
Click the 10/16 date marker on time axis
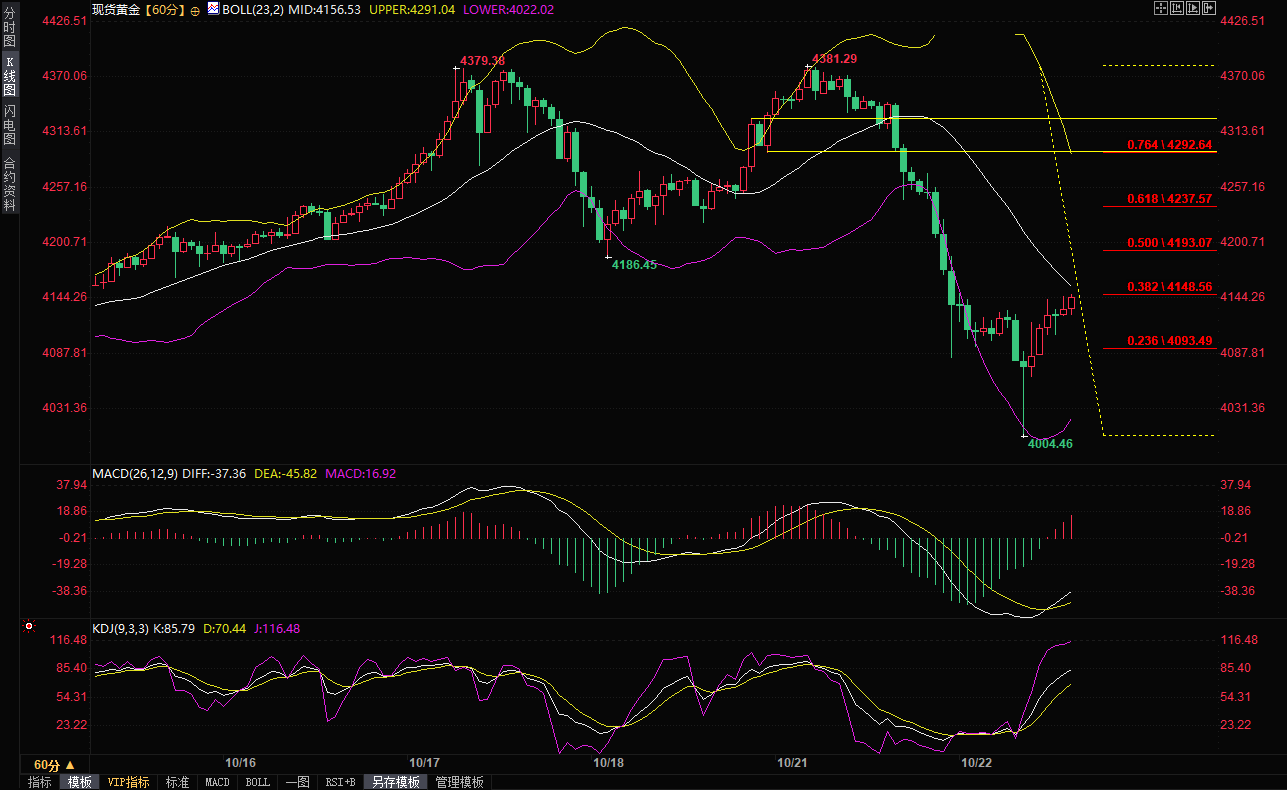coord(240,762)
